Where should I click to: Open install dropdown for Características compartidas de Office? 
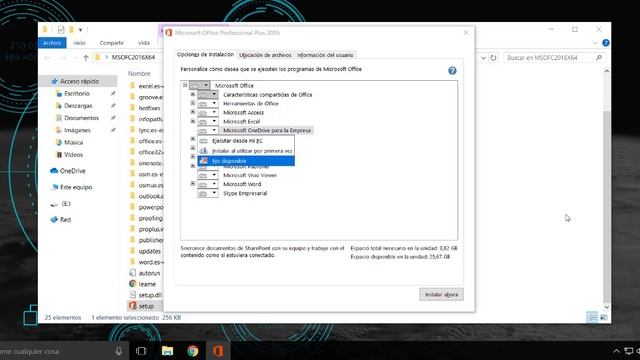point(208,95)
